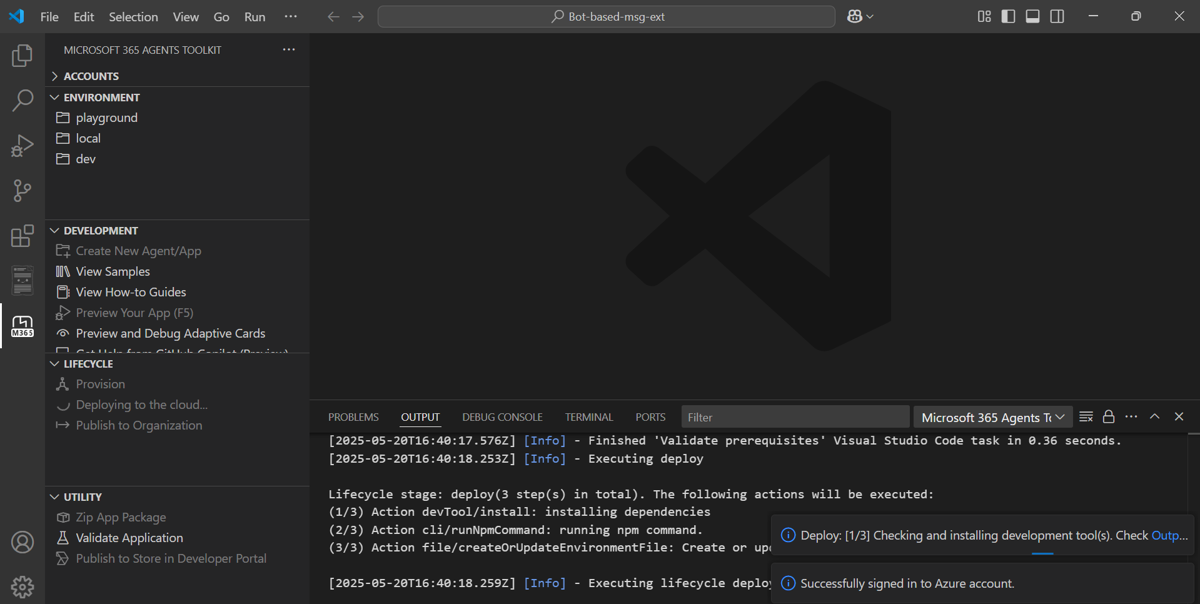Open the Extensions view
1200x604 pixels.
(x=22, y=236)
